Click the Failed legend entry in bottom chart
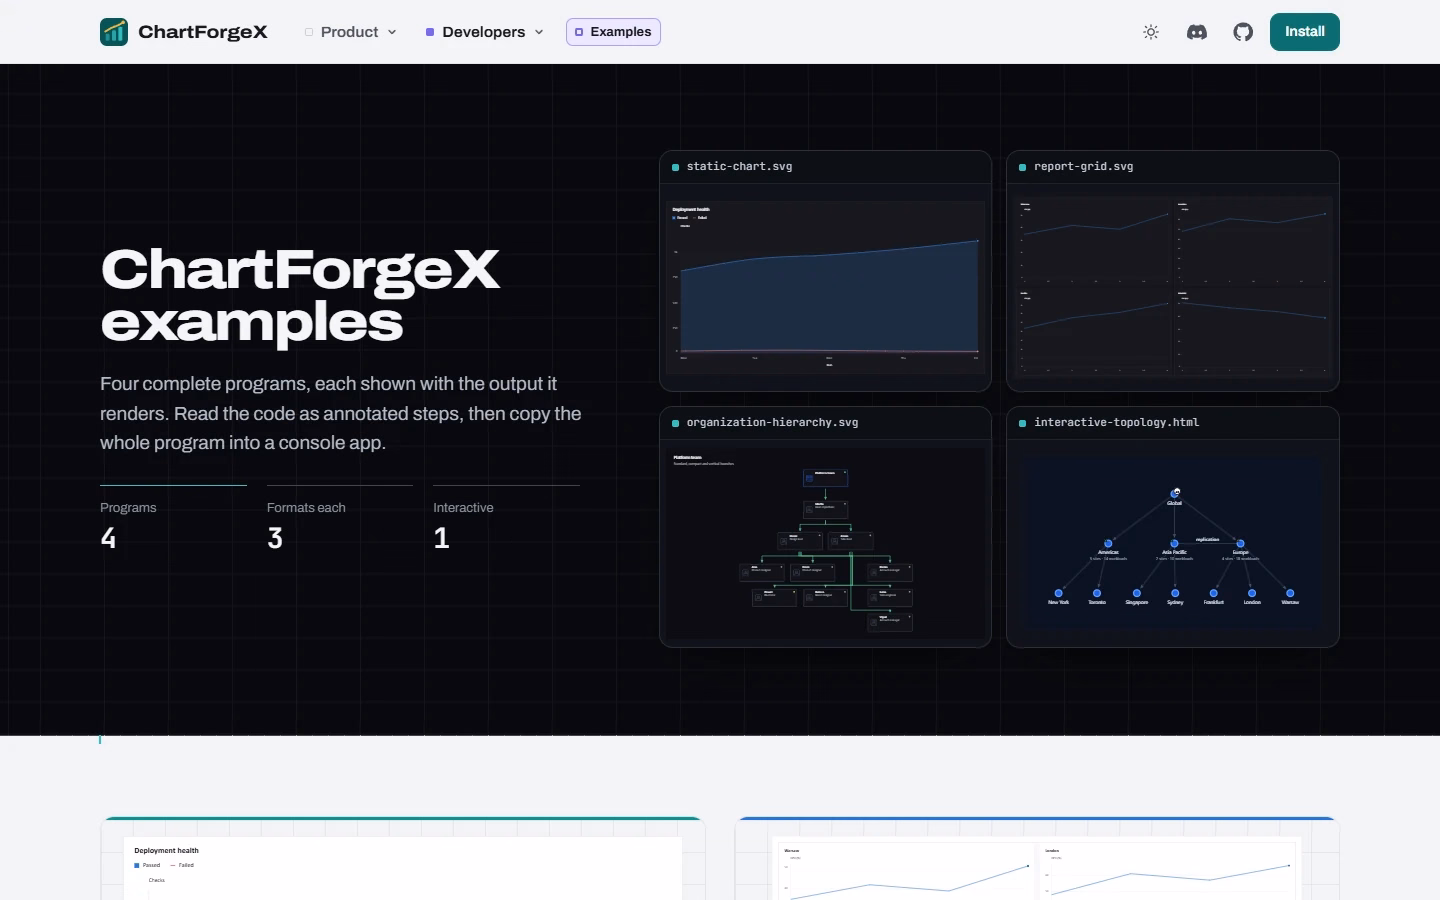This screenshot has width=1440, height=900. [182, 865]
